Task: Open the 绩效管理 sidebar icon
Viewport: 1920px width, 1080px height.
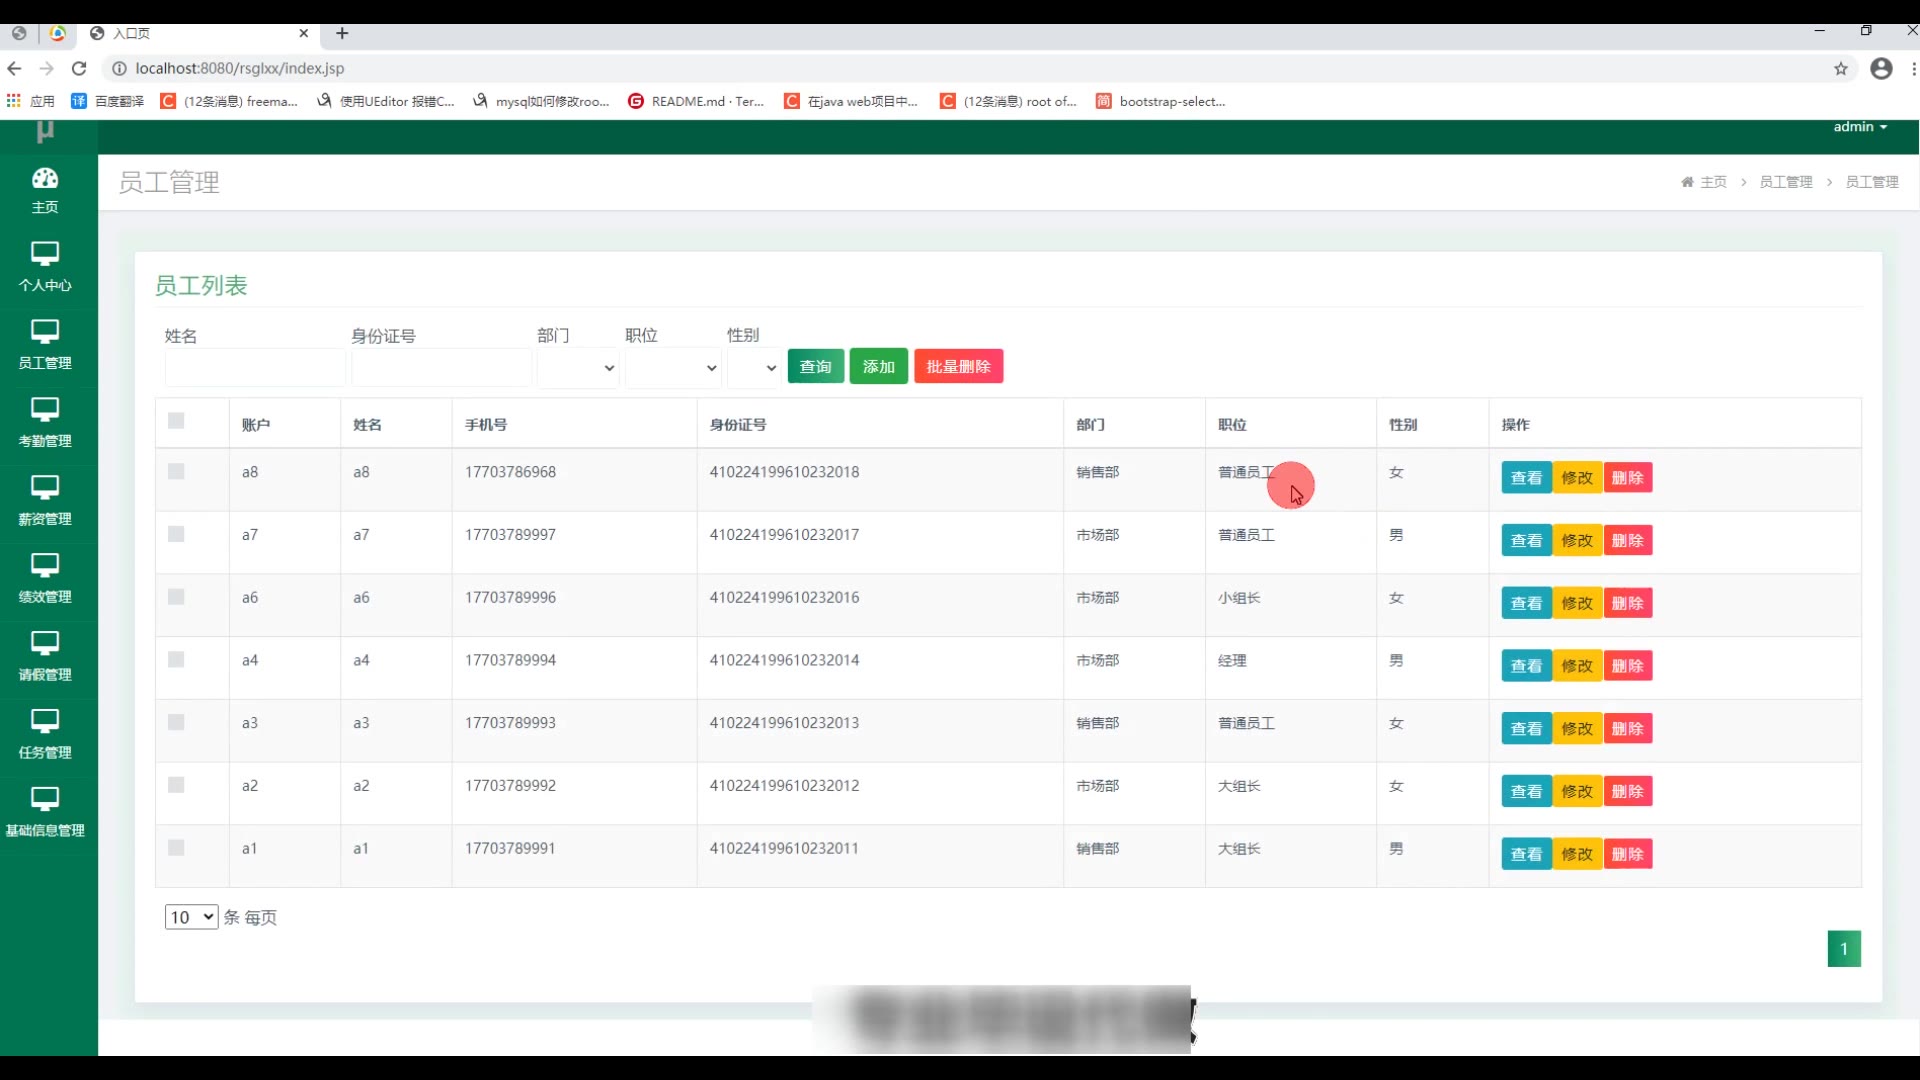Action: pos(45,566)
